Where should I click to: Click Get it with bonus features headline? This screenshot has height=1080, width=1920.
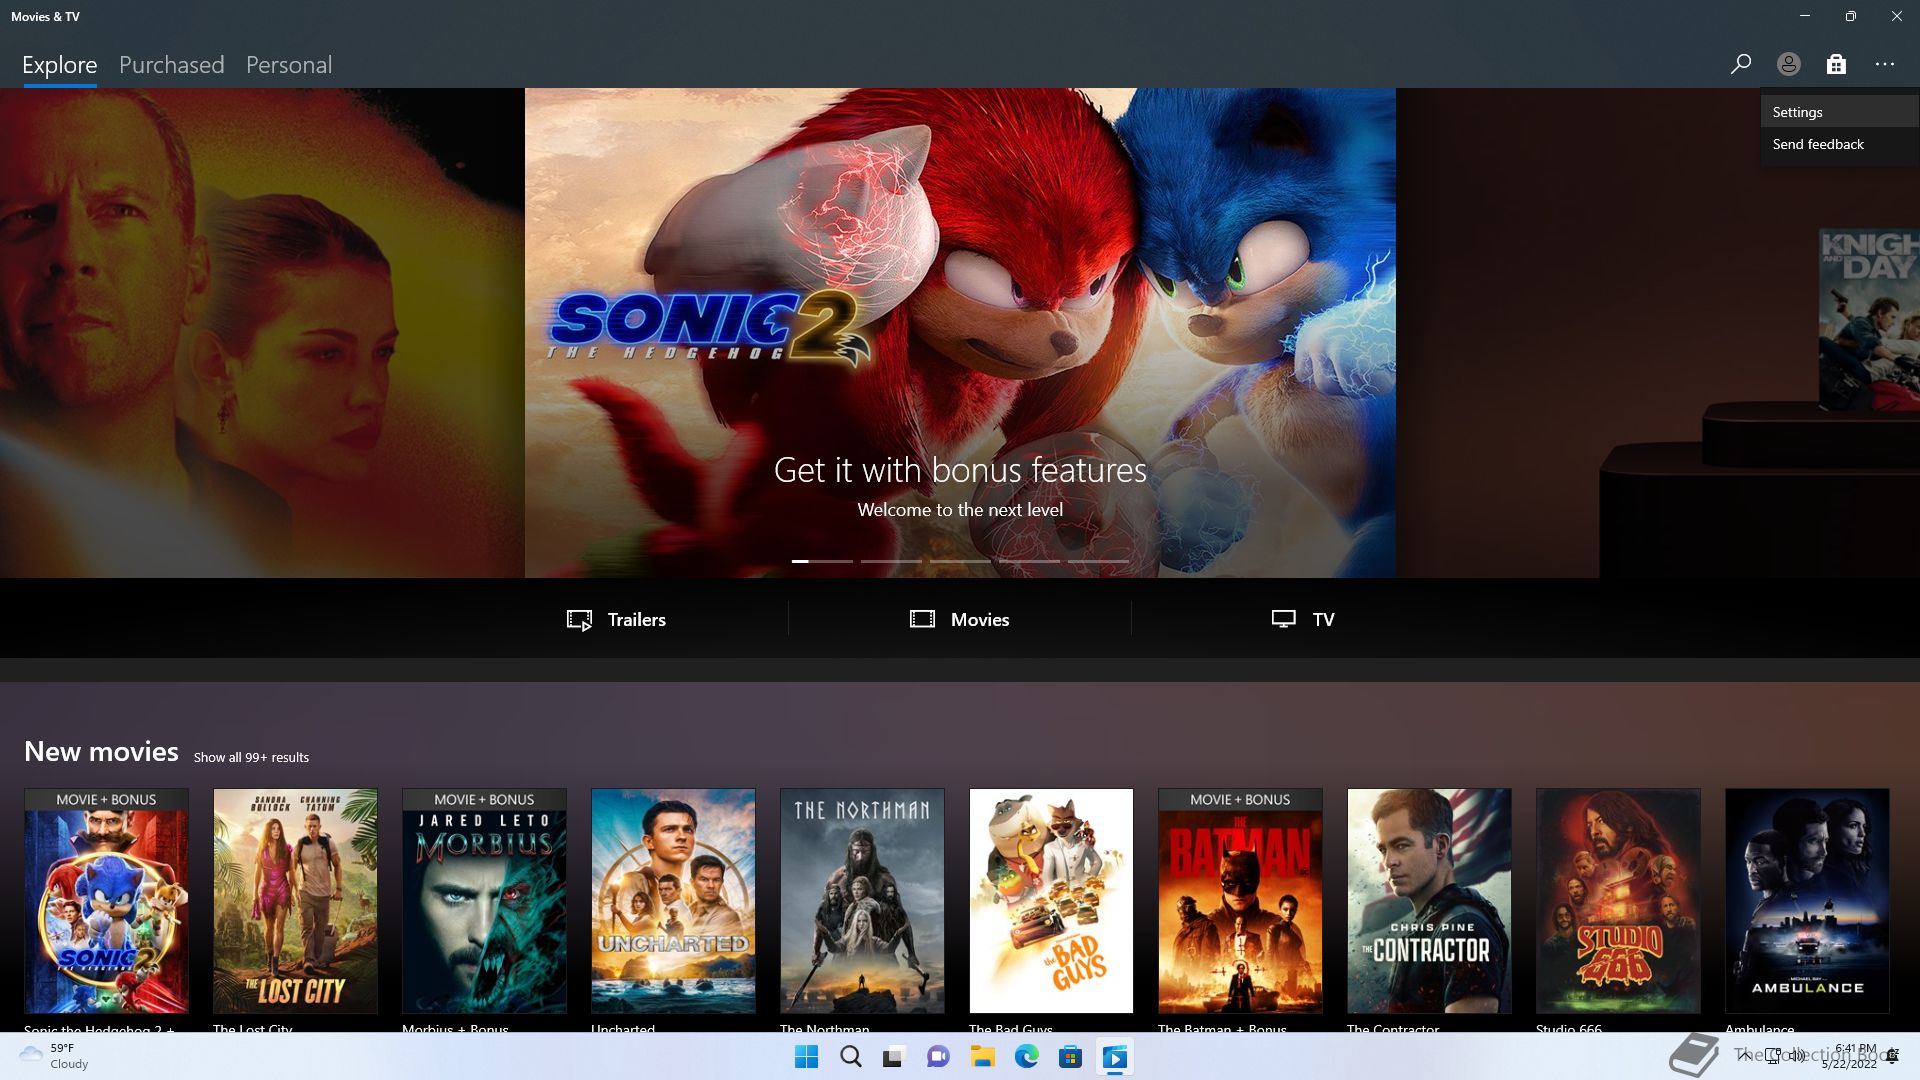[x=960, y=470]
